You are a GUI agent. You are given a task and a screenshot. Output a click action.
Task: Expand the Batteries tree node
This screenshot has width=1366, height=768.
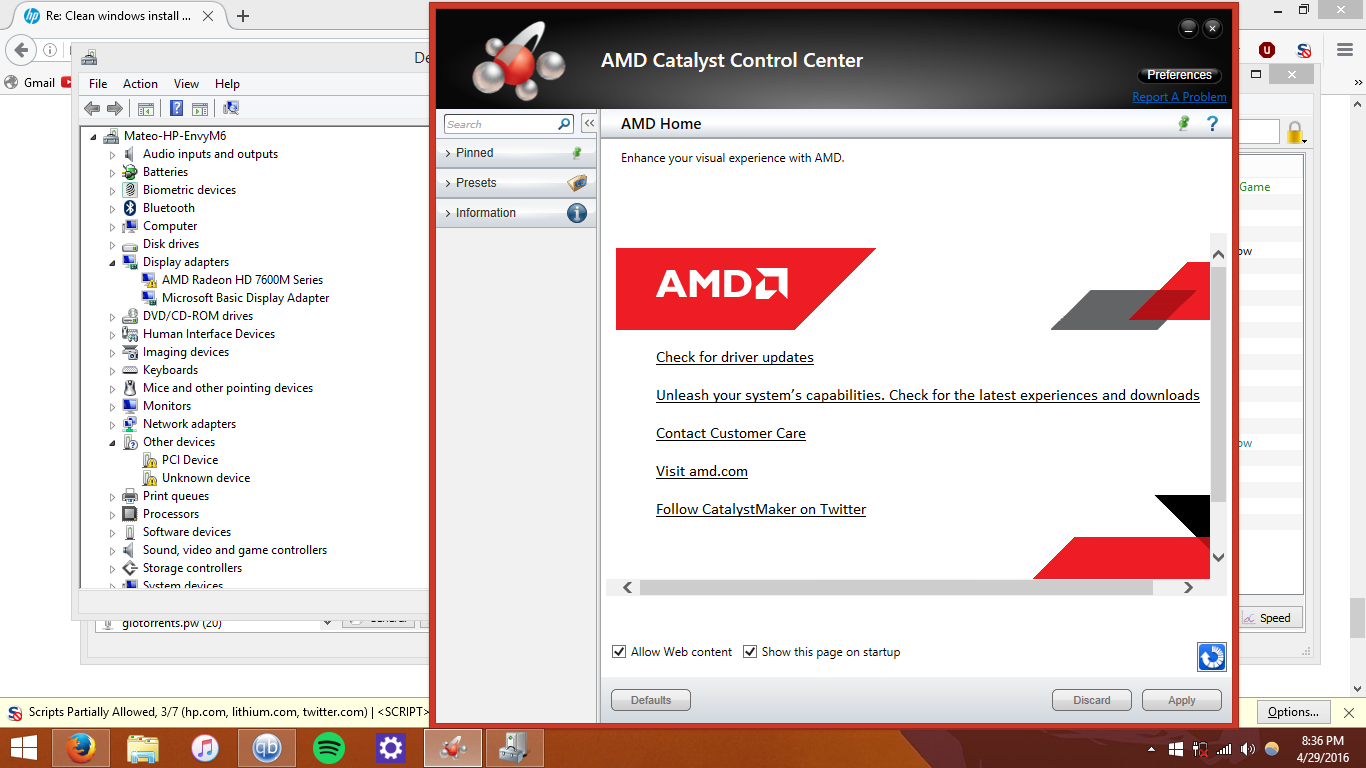[113, 172]
